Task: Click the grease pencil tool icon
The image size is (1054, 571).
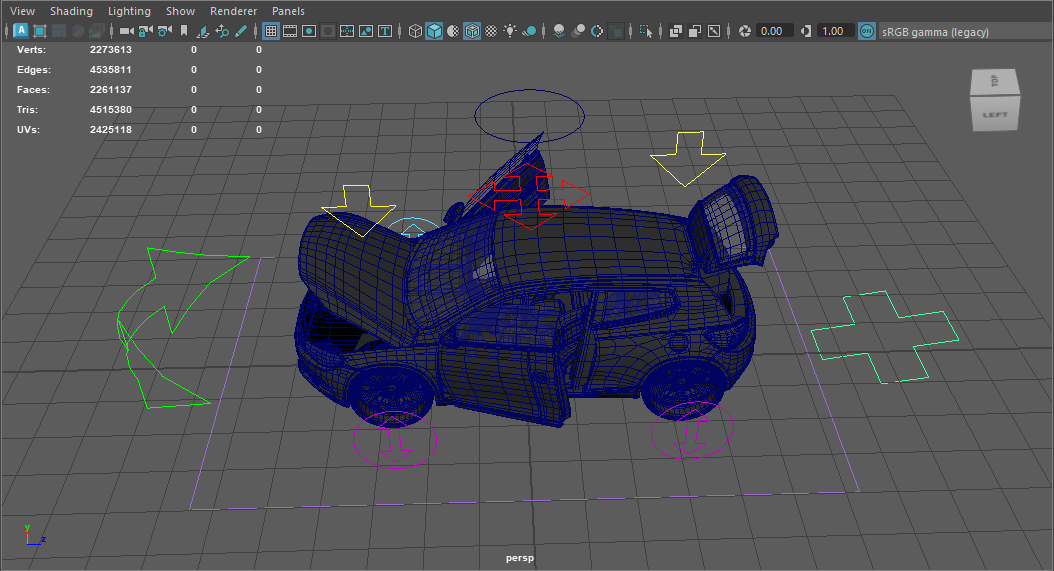Action: [241, 31]
